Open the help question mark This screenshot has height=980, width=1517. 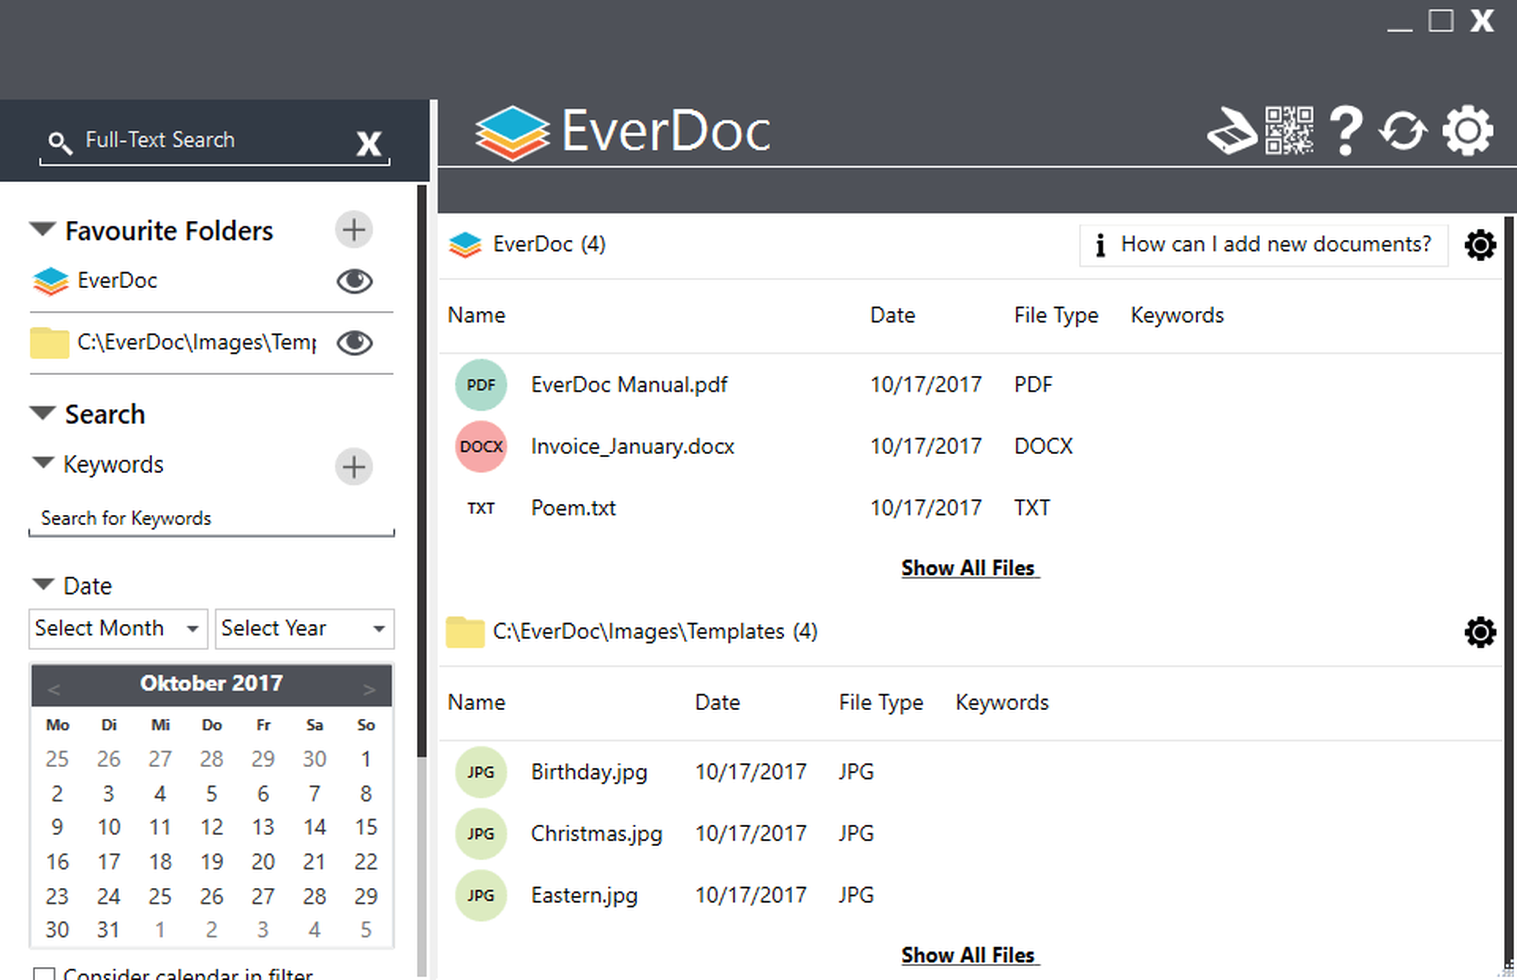tap(1346, 131)
